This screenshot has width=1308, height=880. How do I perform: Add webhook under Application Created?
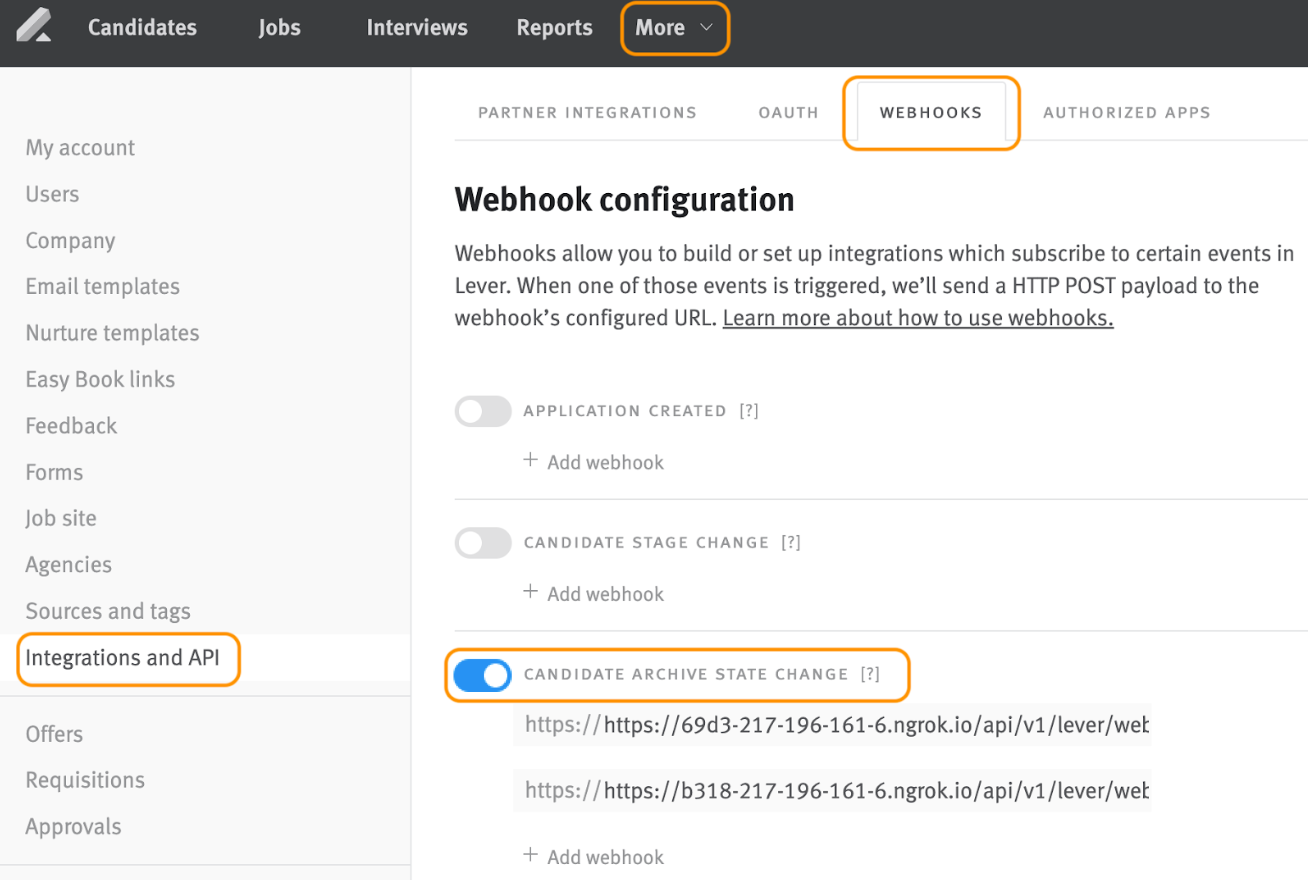(x=594, y=462)
